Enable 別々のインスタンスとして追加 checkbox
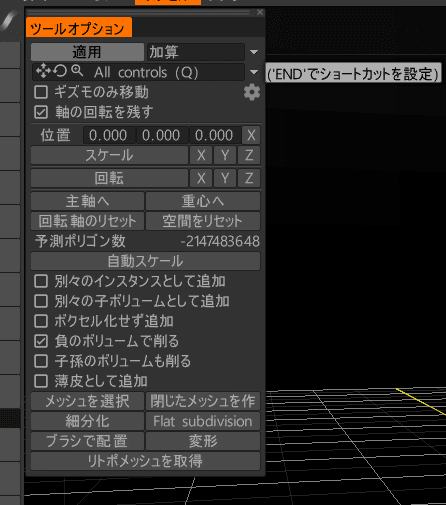This screenshot has width=446, height=505. click(41, 281)
